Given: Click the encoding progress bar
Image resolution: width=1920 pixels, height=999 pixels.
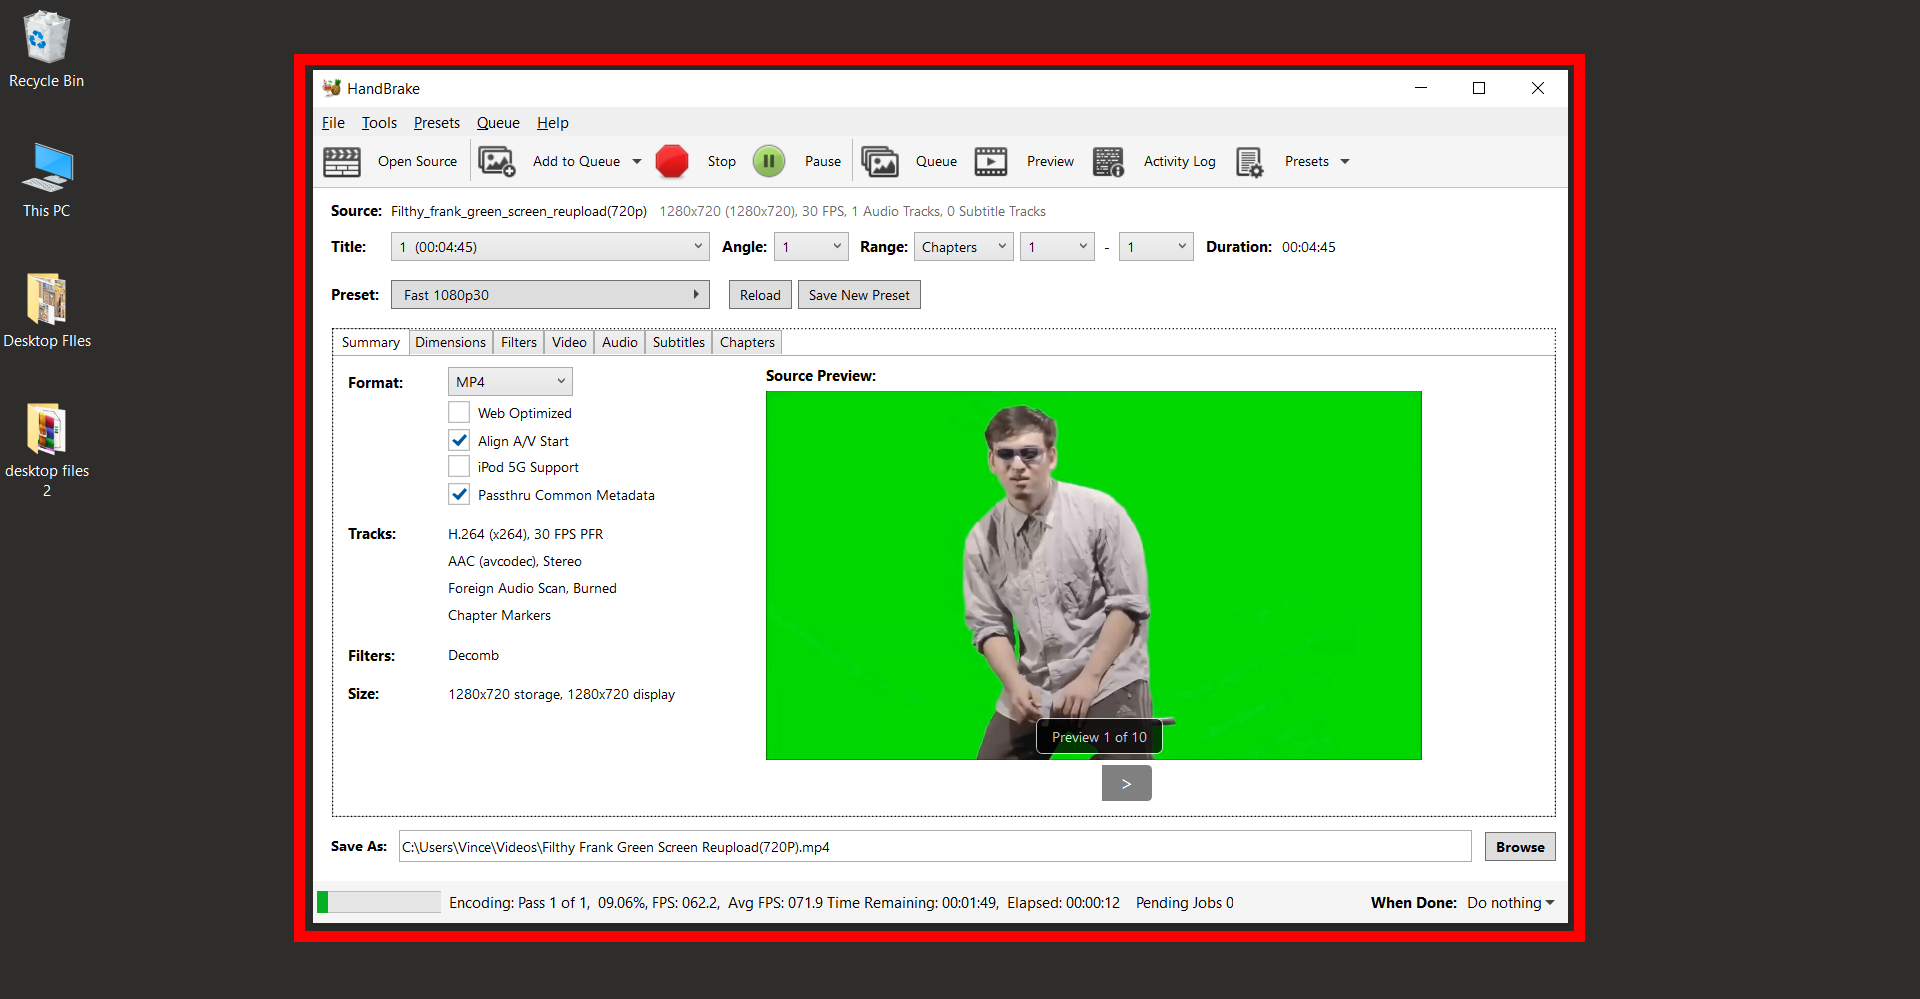Looking at the screenshot, I should pos(378,902).
